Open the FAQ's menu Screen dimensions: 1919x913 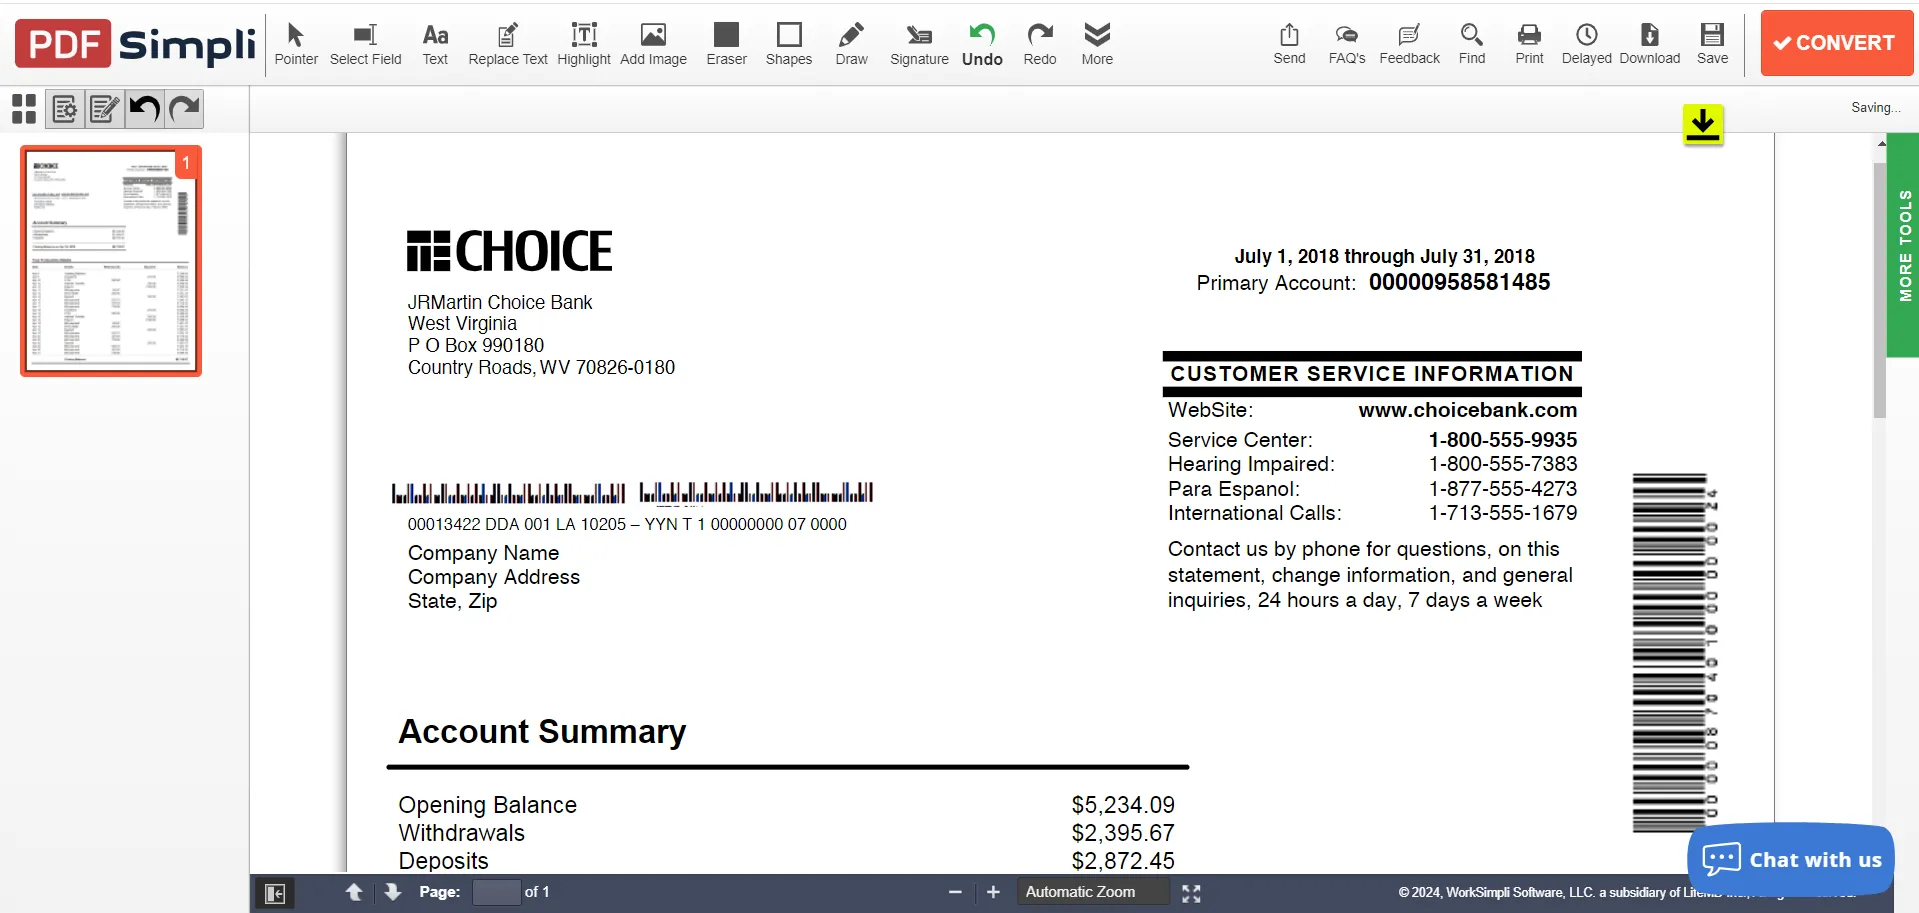1347,44
